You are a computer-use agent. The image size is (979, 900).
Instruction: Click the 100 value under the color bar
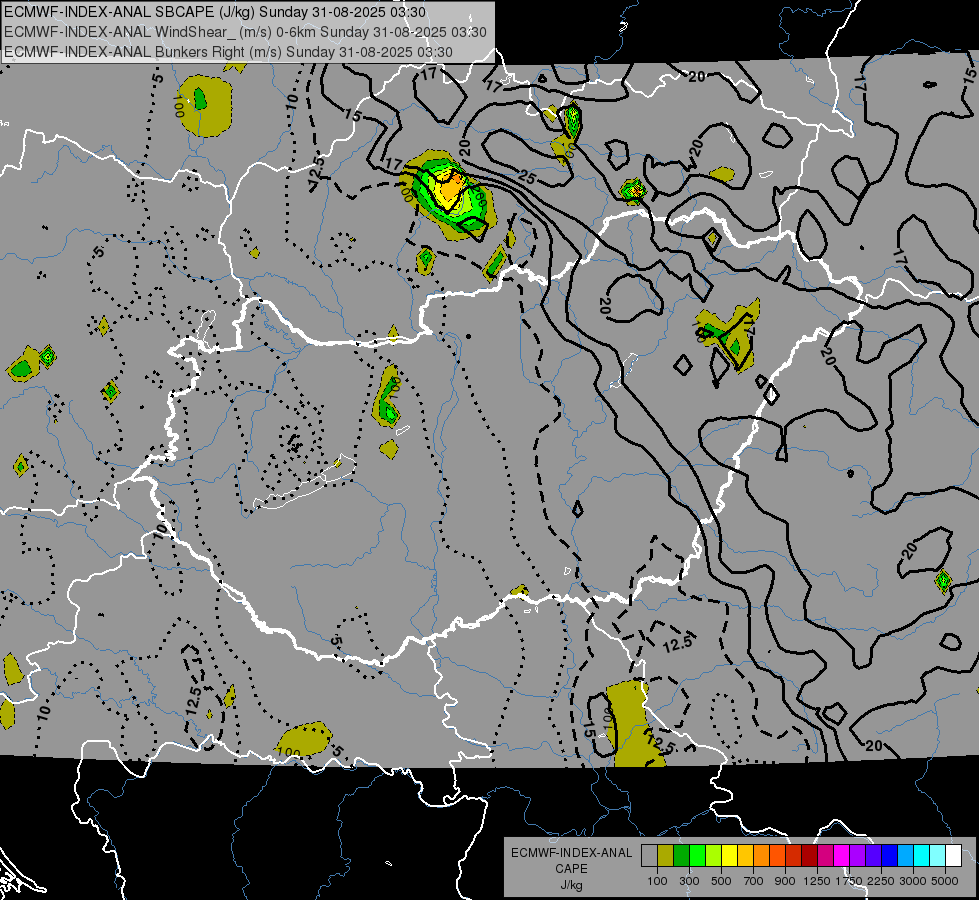coord(657,881)
